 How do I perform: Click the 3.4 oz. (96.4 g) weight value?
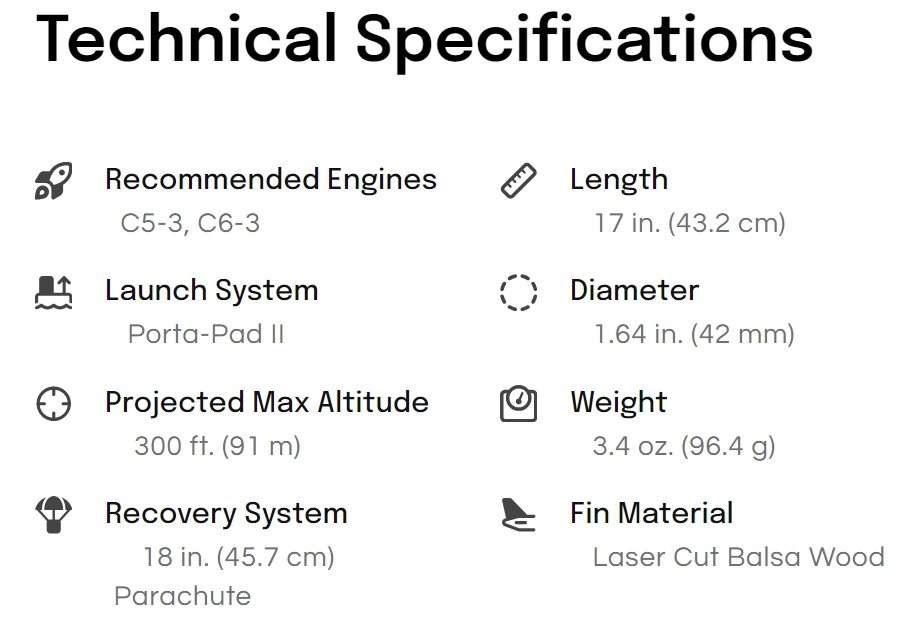pyautogui.click(x=684, y=446)
